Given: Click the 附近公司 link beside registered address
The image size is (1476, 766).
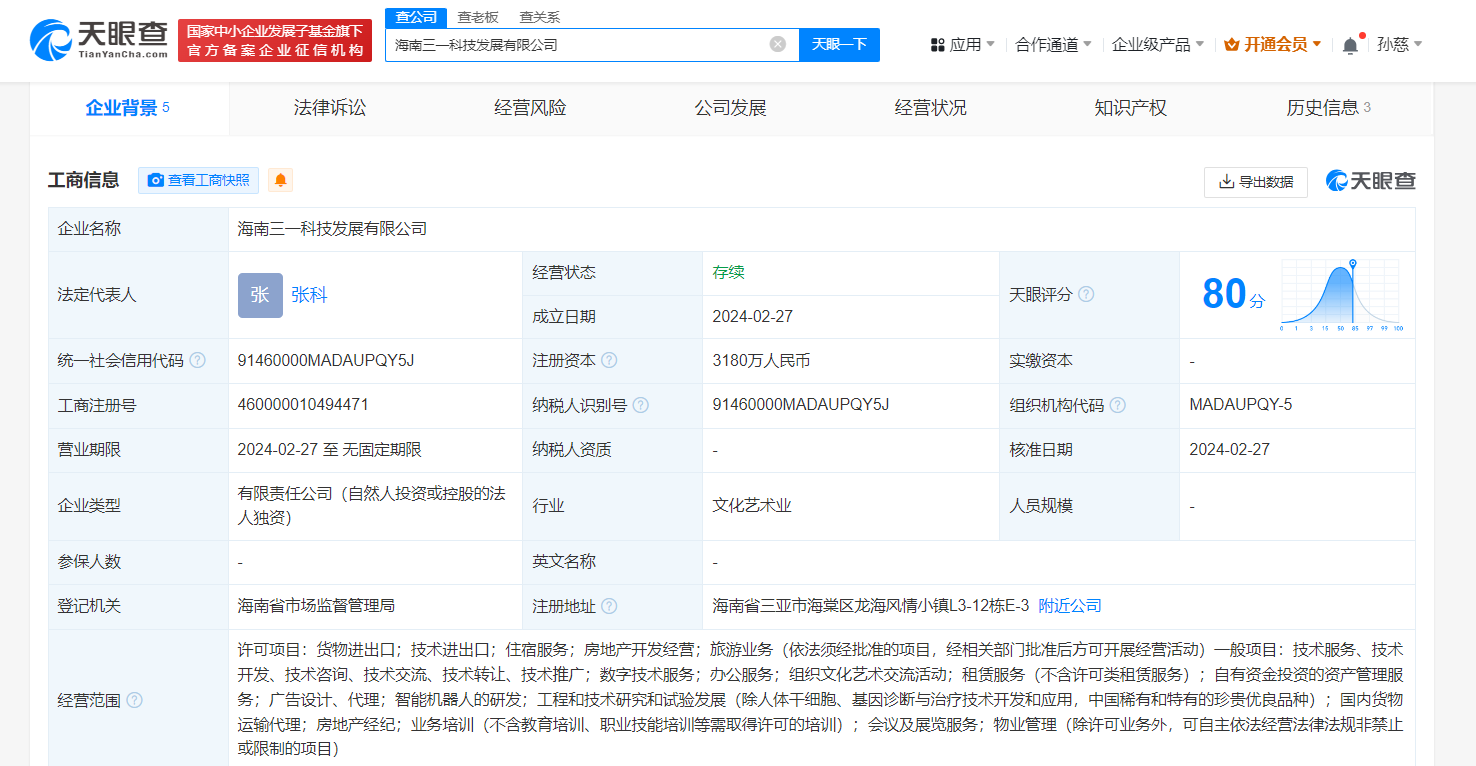Looking at the screenshot, I should (x=1070, y=606).
